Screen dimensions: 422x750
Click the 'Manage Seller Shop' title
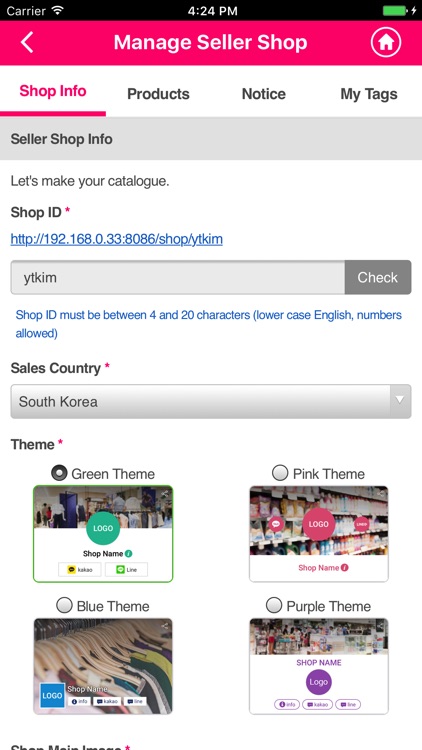pyautogui.click(x=211, y=42)
